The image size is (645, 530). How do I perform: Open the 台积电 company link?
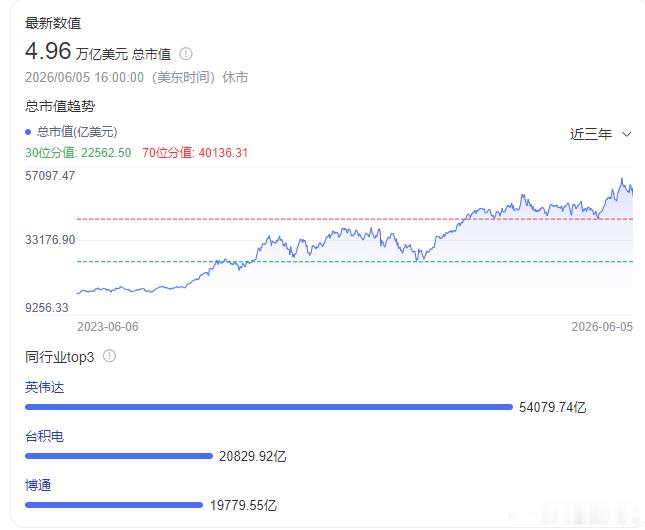44,436
